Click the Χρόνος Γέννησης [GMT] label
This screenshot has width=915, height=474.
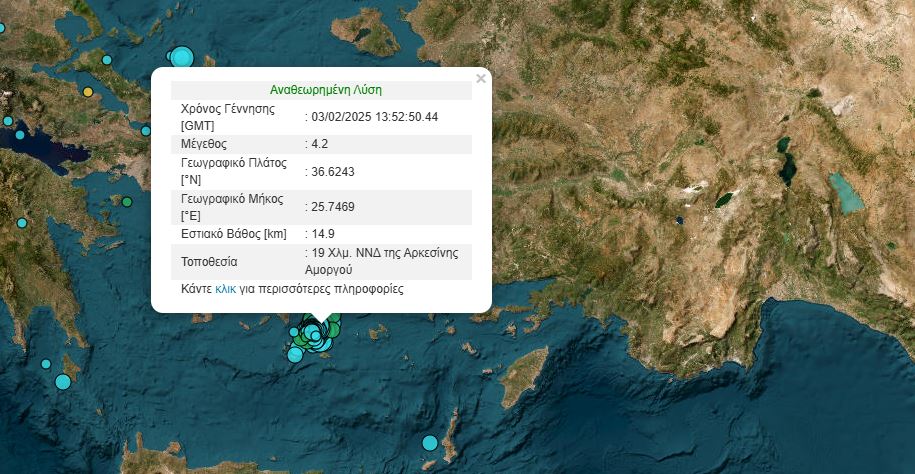[x=228, y=117]
